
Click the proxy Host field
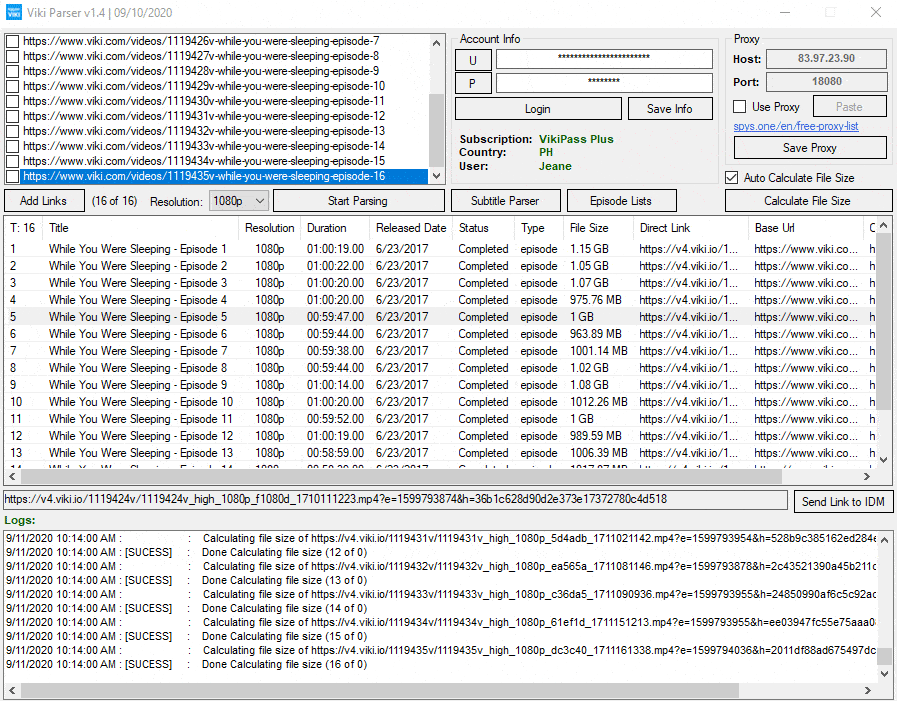(826, 58)
